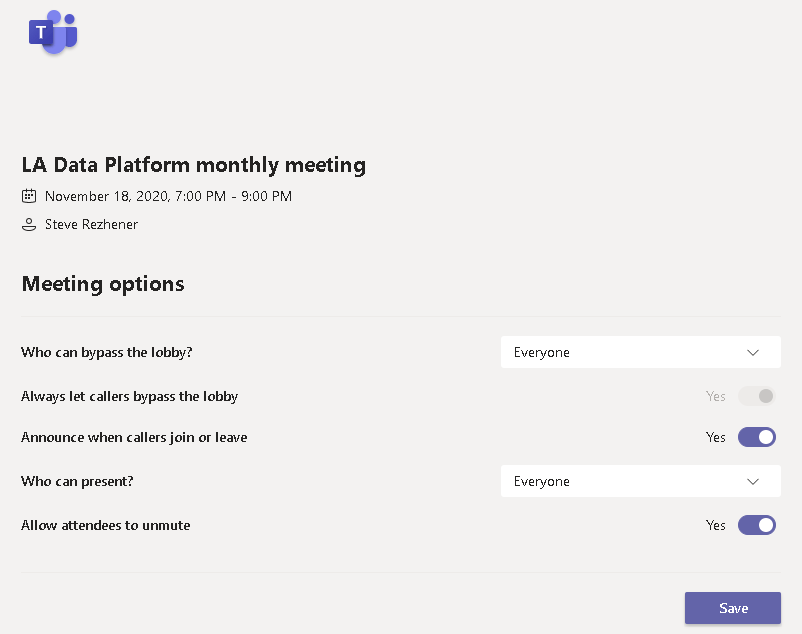Disable announcing when callers join or leave
802x634 pixels.
[756, 437]
